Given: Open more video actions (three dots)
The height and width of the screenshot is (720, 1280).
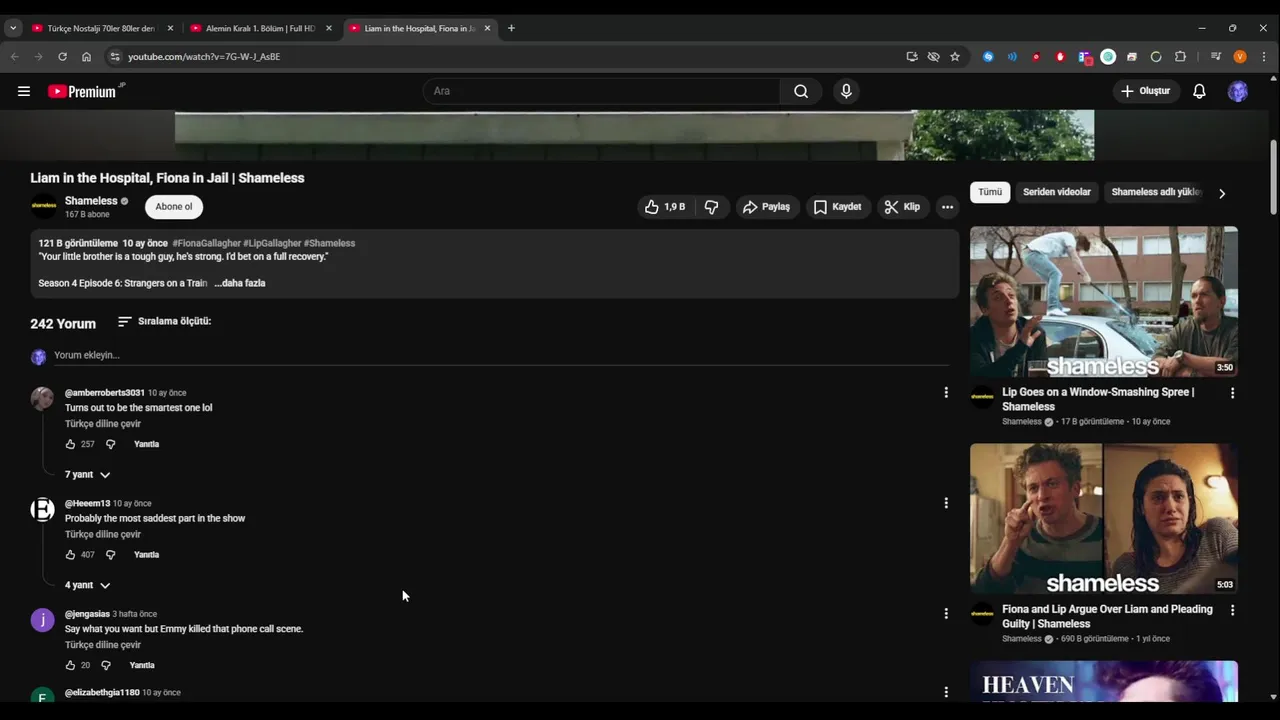Looking at the screenshot, I should click(x=947, y=207).
